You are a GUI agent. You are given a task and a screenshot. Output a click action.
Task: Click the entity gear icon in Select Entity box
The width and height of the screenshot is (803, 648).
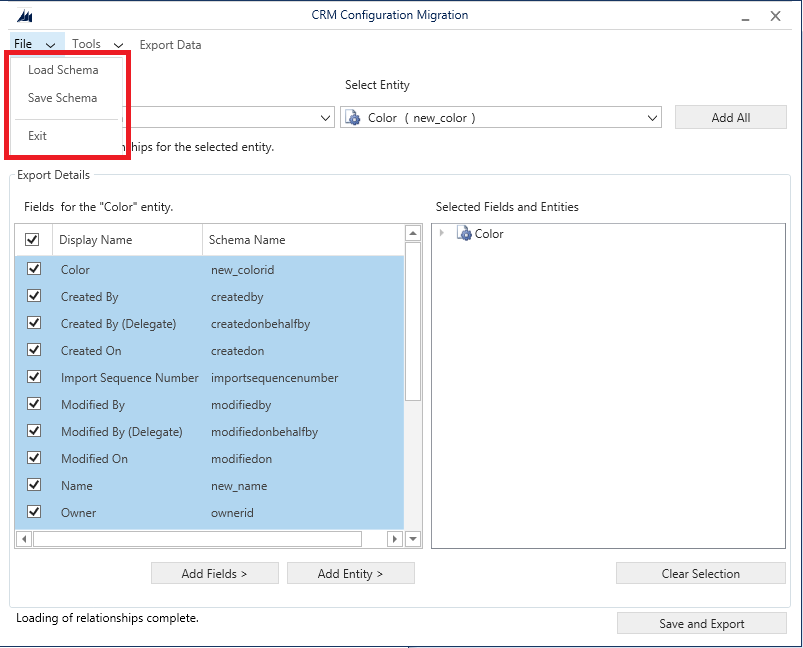353,118
